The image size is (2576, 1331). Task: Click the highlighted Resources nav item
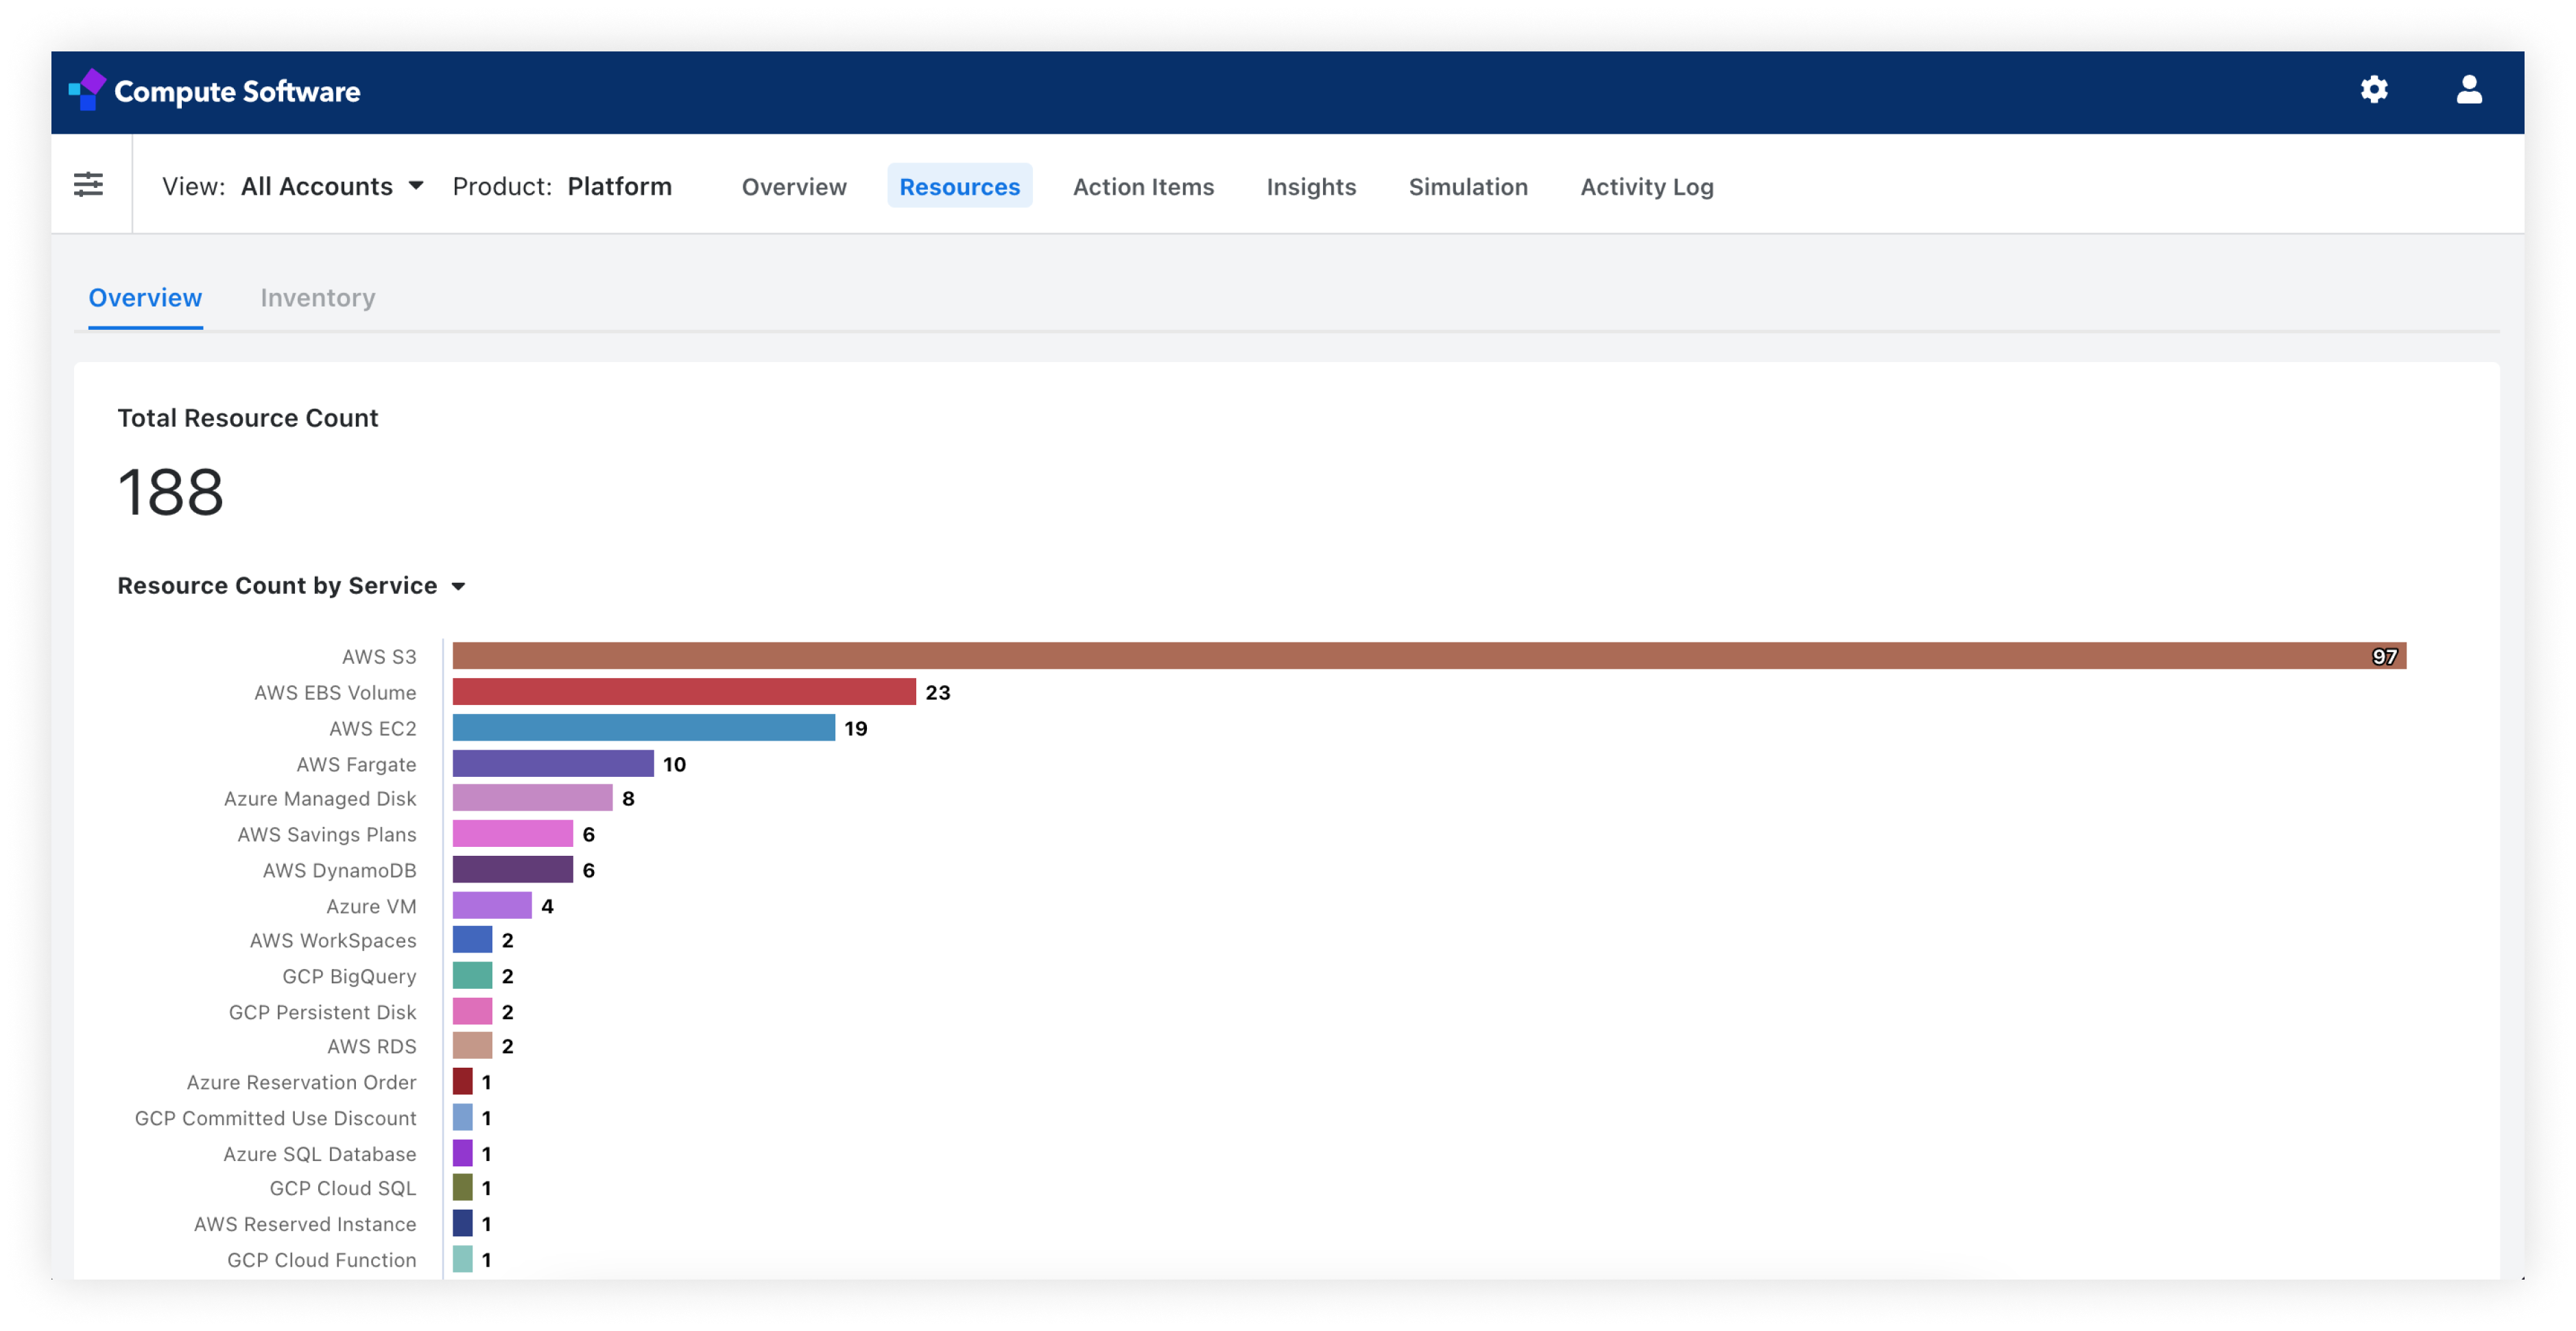click(x=959, y=187)
